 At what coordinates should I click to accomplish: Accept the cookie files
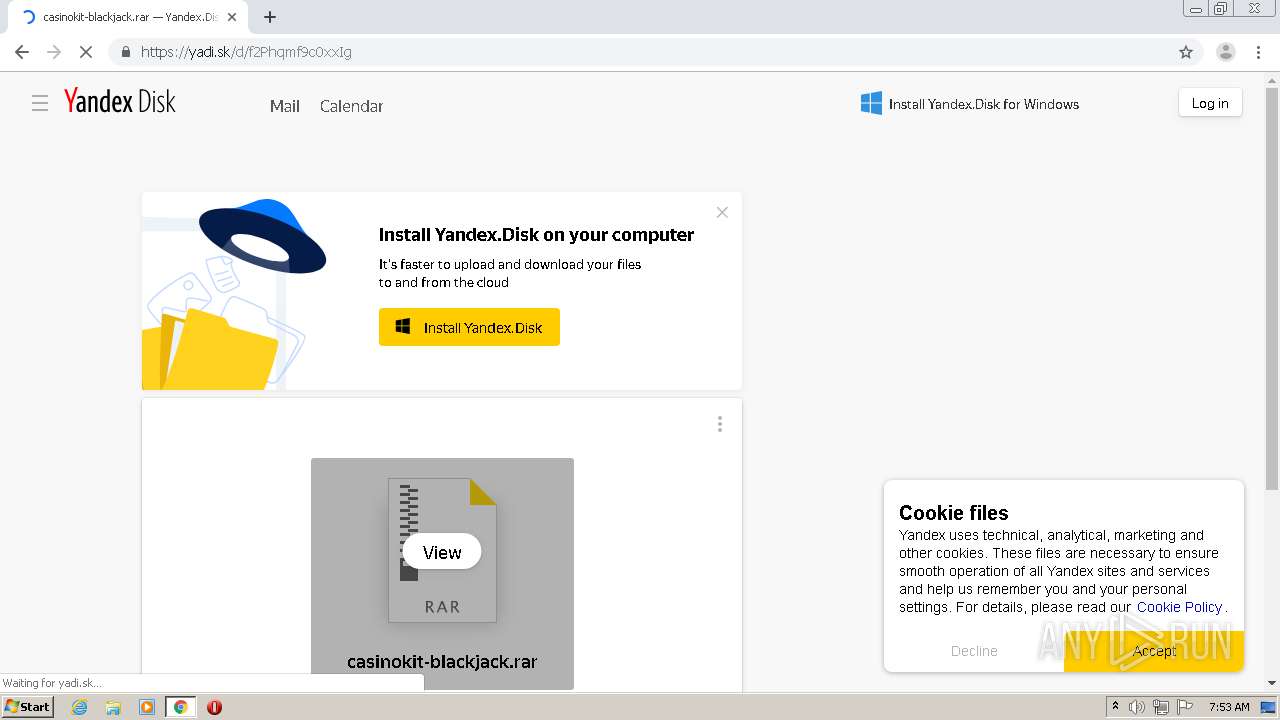tap(1154, 651)
